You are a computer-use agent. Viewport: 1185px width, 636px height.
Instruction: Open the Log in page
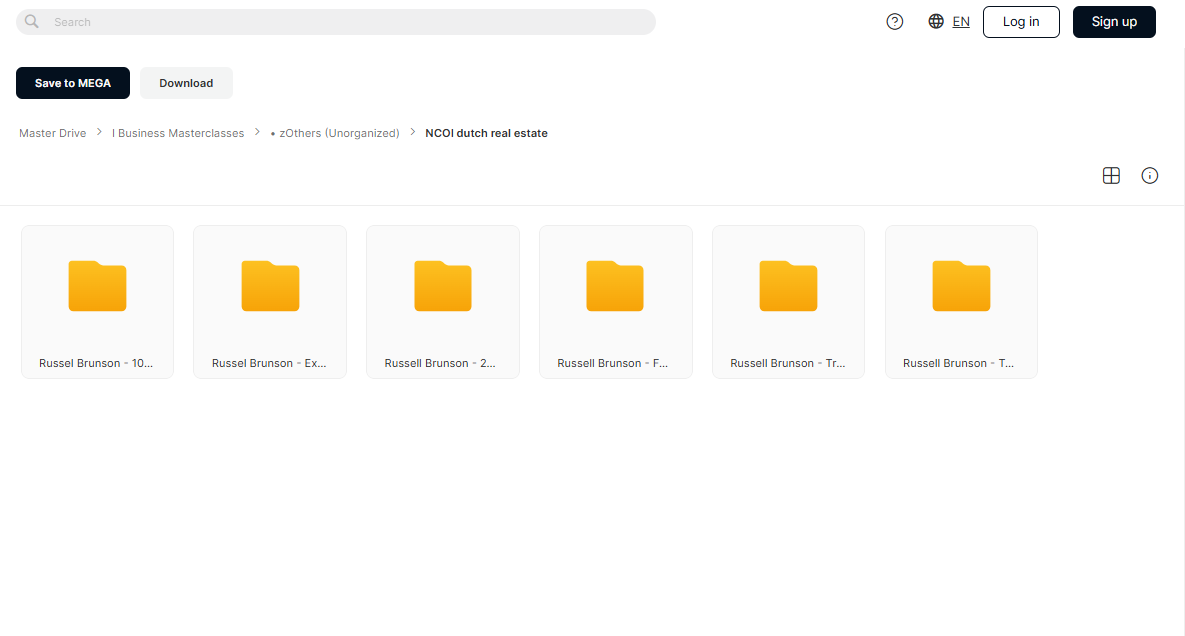coord(1021,22)
